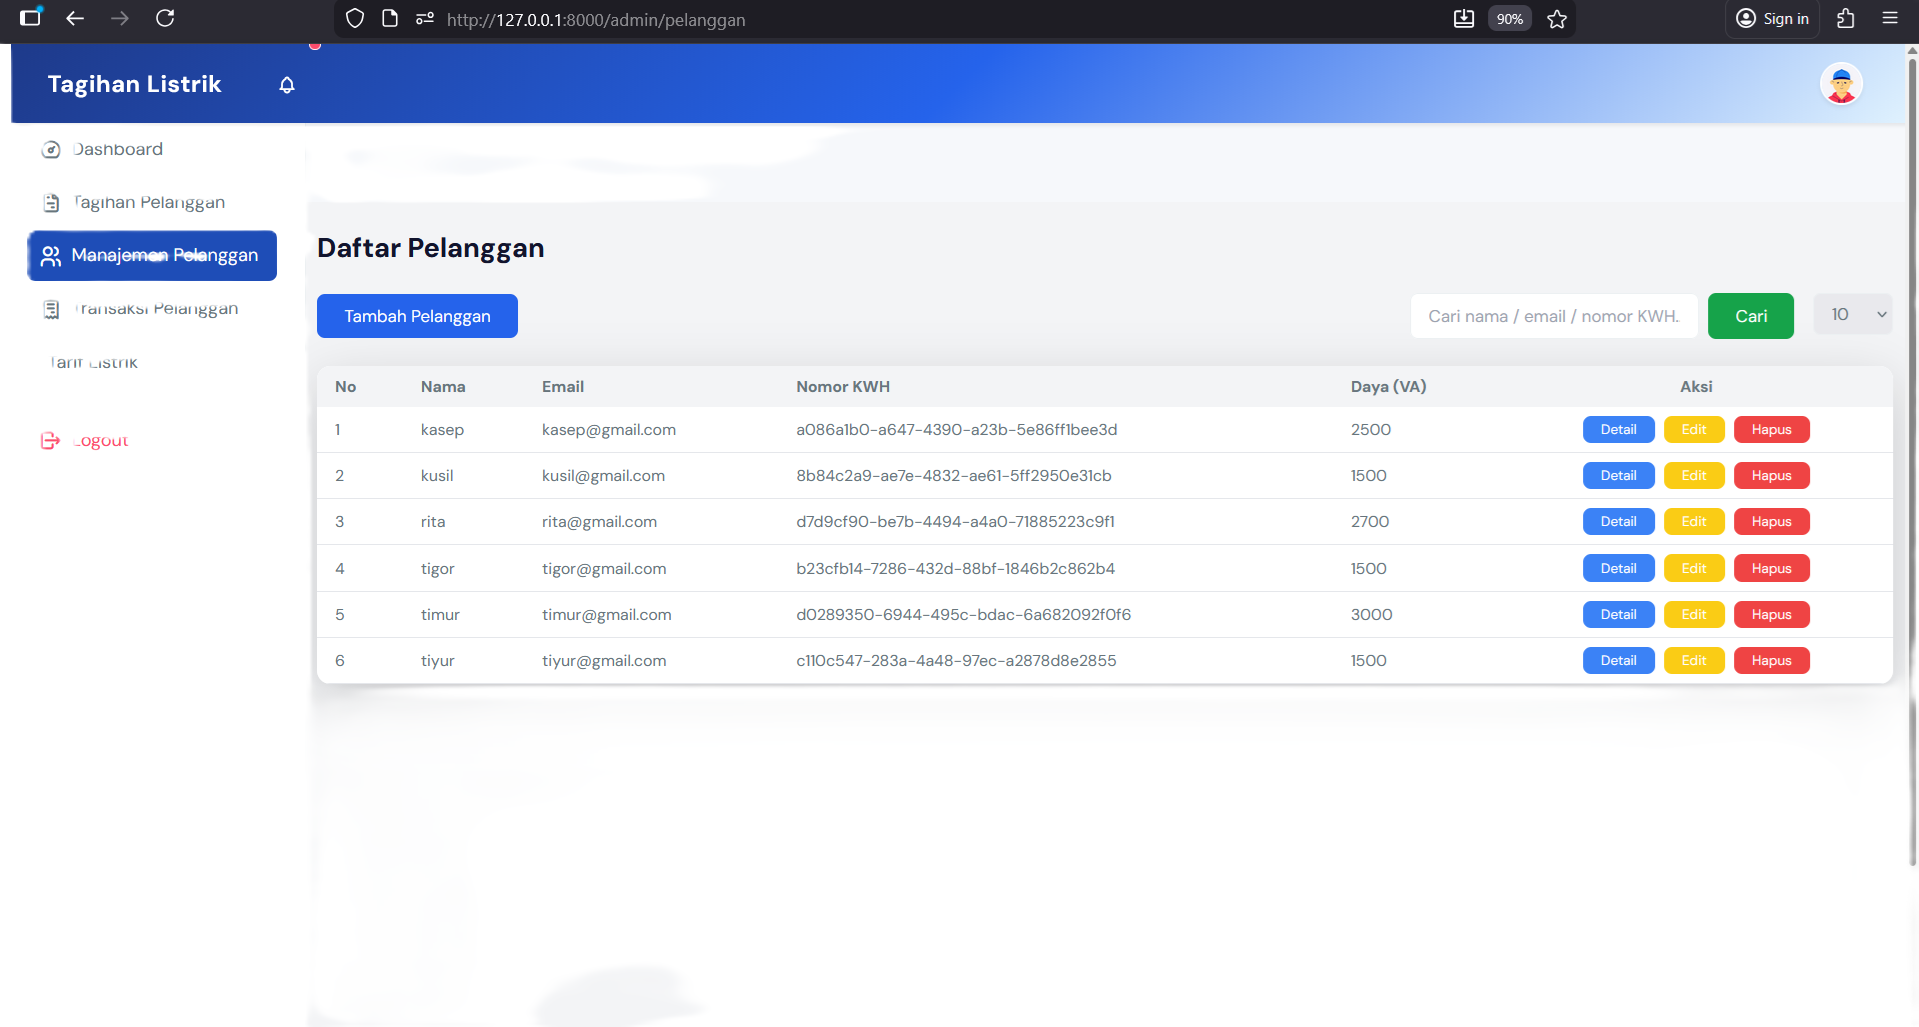Open Tarif Listrik sidebar item
The image size is (1919, 1027).
94,362
